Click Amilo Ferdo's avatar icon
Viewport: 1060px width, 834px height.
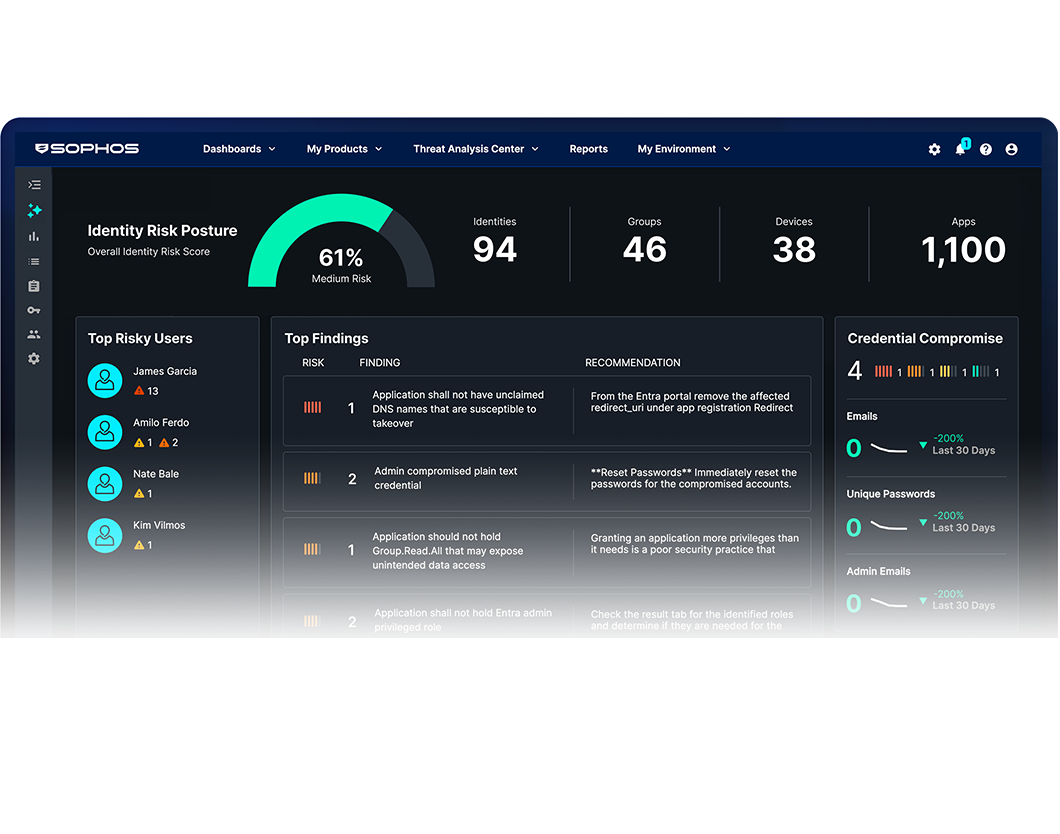coord(105,432)
